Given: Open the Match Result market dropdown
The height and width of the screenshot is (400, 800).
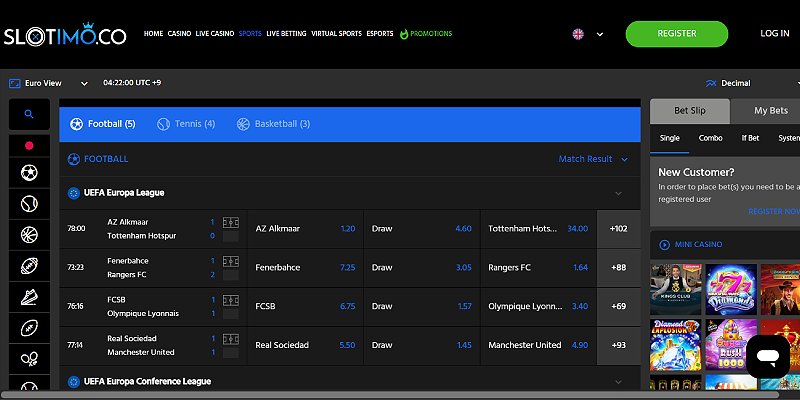Looking at the screenshot, I should pyautogui.click(x=593, y=159).
